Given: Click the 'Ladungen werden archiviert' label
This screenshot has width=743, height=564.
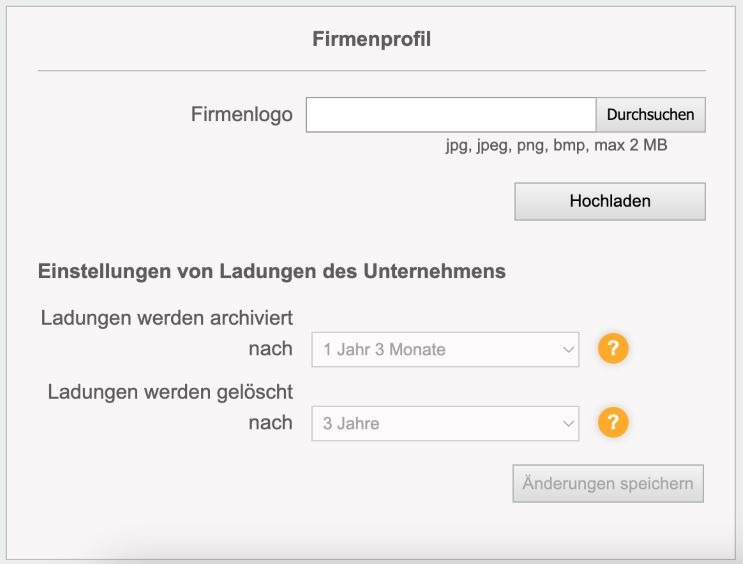Looking at the screenshot, I should pos(167,318).
